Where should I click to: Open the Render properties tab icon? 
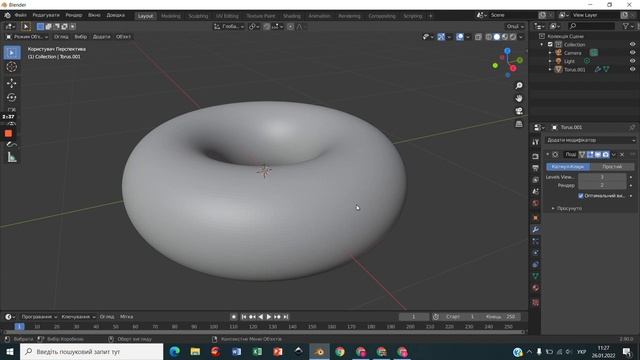point(536,156)
